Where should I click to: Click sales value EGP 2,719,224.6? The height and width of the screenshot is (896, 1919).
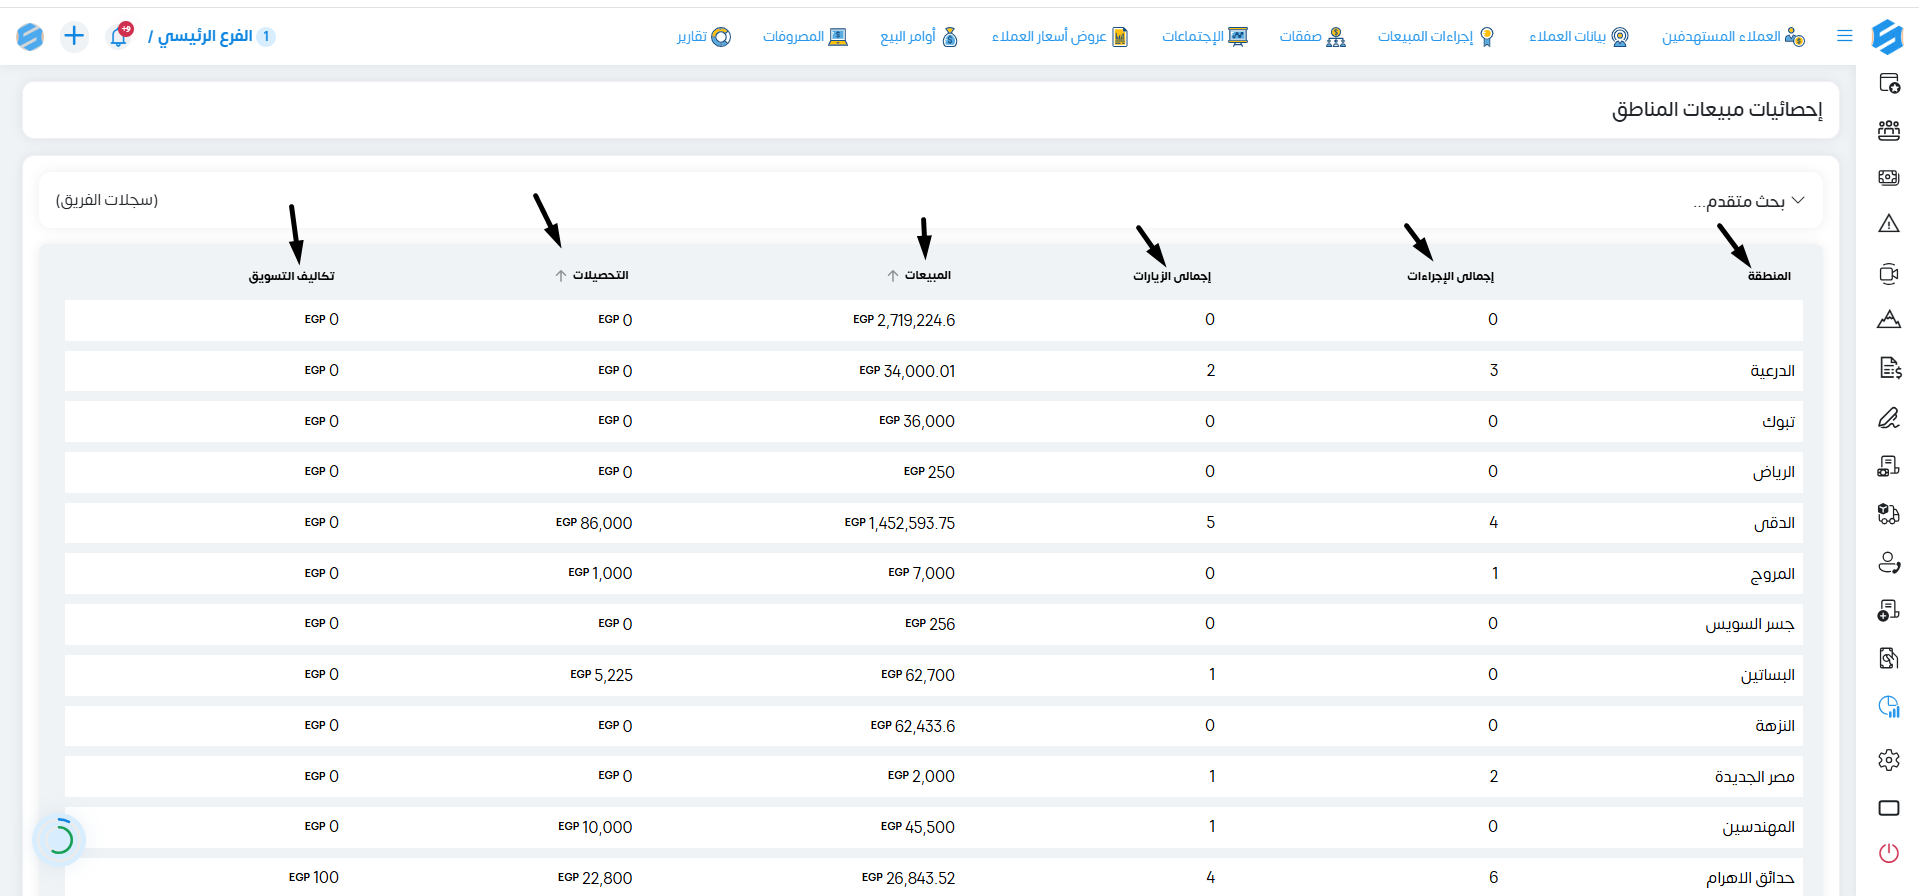[904, 320]
